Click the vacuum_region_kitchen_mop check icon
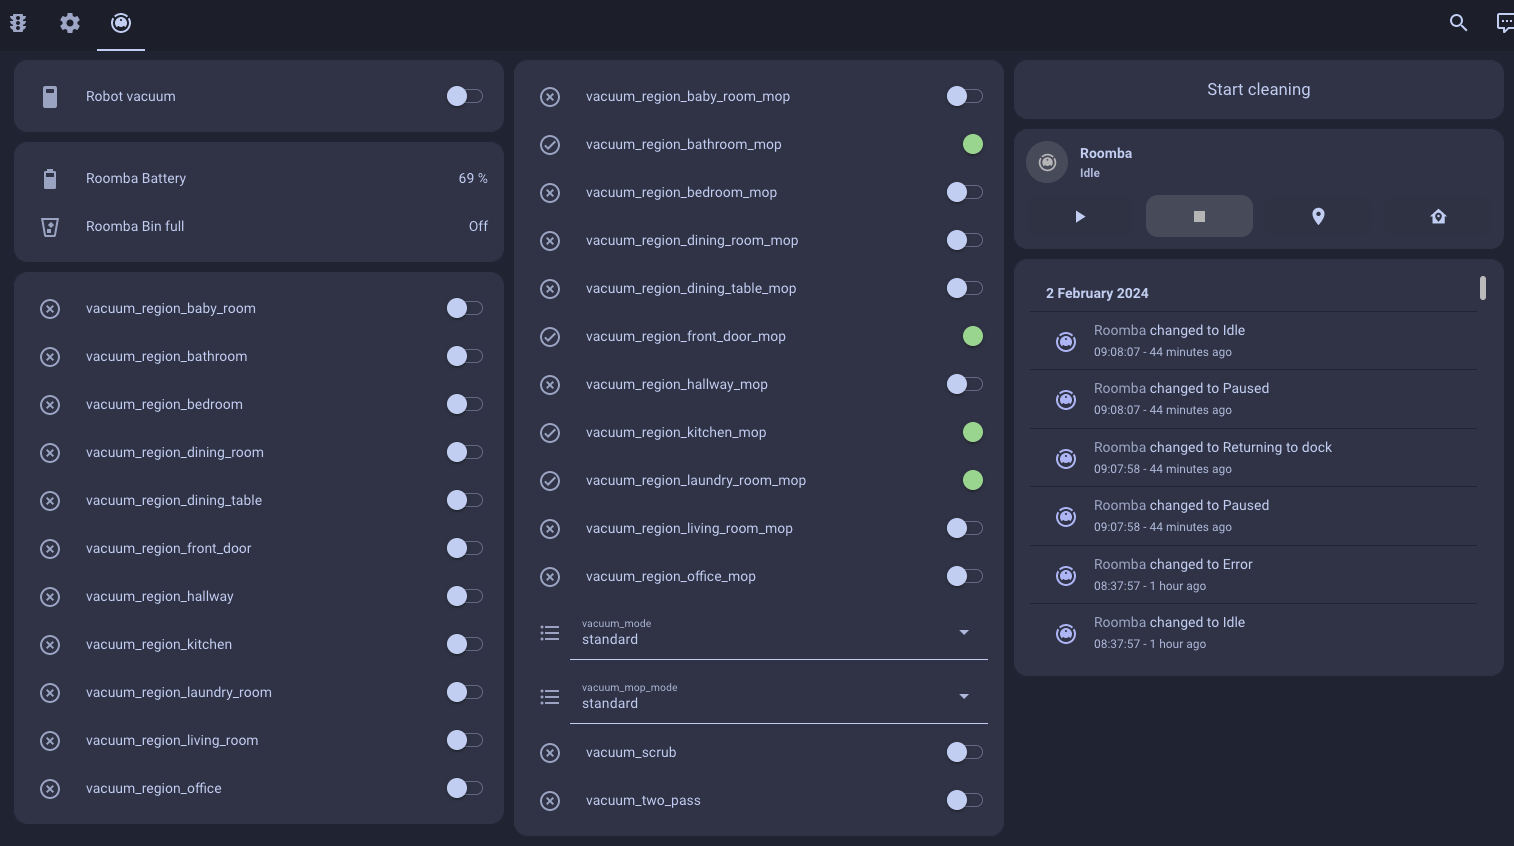 point(550,433)
